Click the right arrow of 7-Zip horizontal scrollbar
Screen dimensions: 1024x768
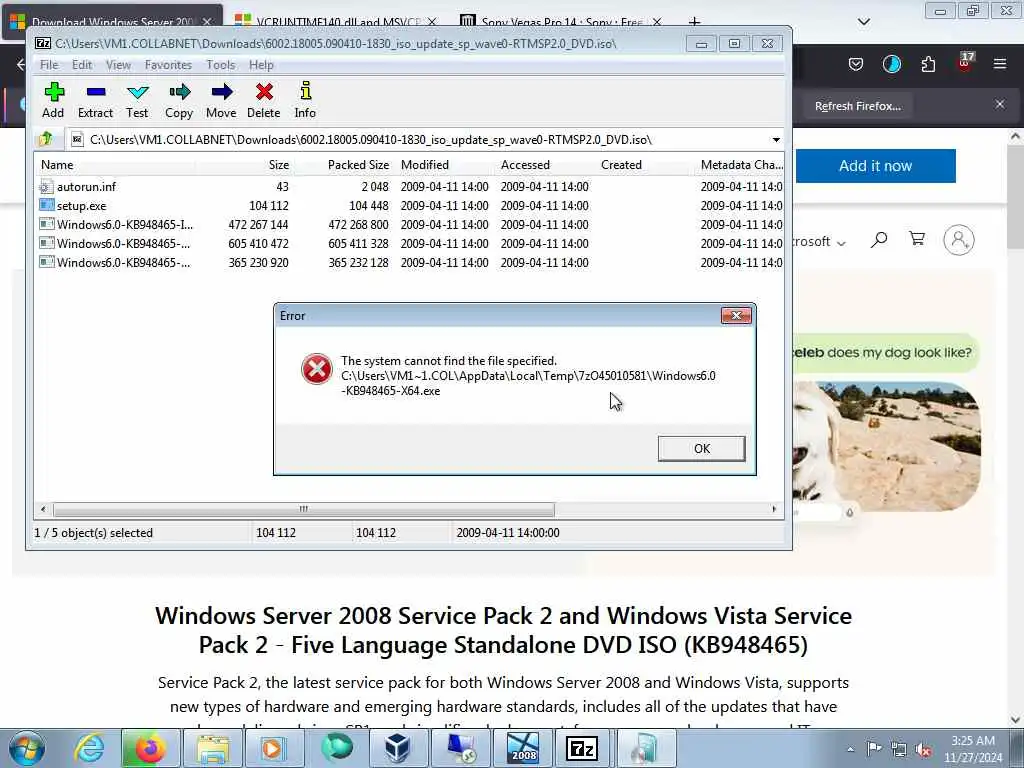click(x=775, y=509)
